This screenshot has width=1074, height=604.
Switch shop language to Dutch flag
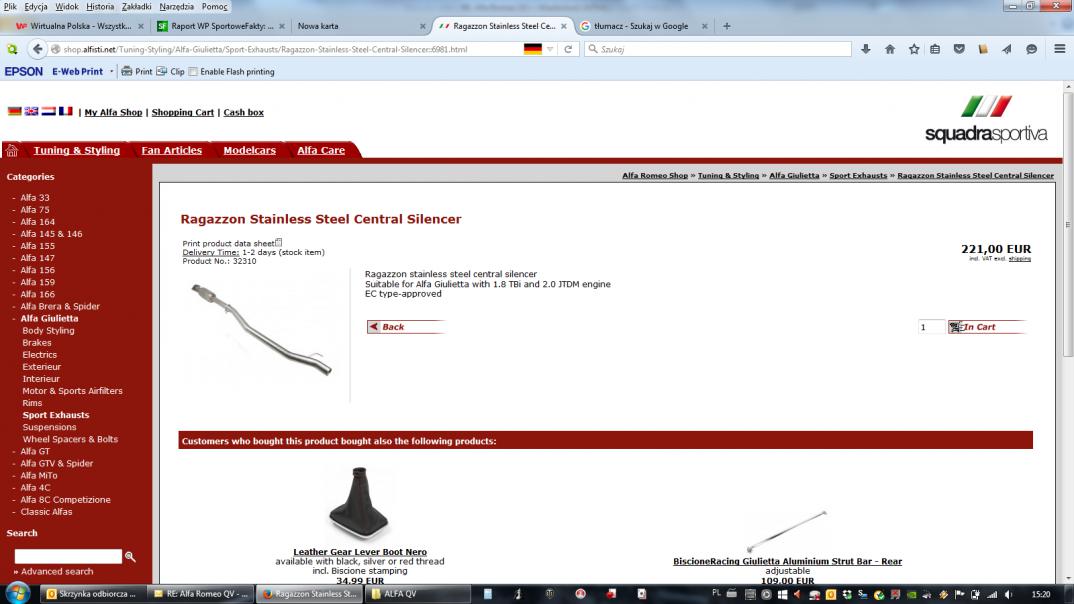[49, 111]
